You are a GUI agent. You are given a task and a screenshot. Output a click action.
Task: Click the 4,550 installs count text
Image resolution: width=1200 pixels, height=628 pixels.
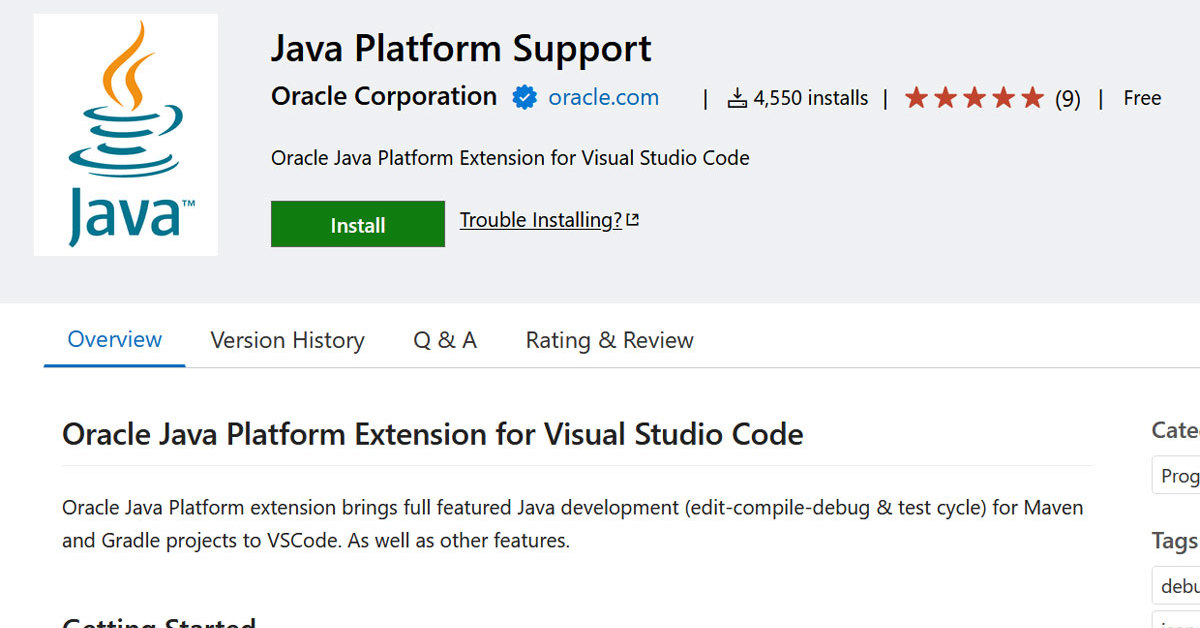pos(810,98)
